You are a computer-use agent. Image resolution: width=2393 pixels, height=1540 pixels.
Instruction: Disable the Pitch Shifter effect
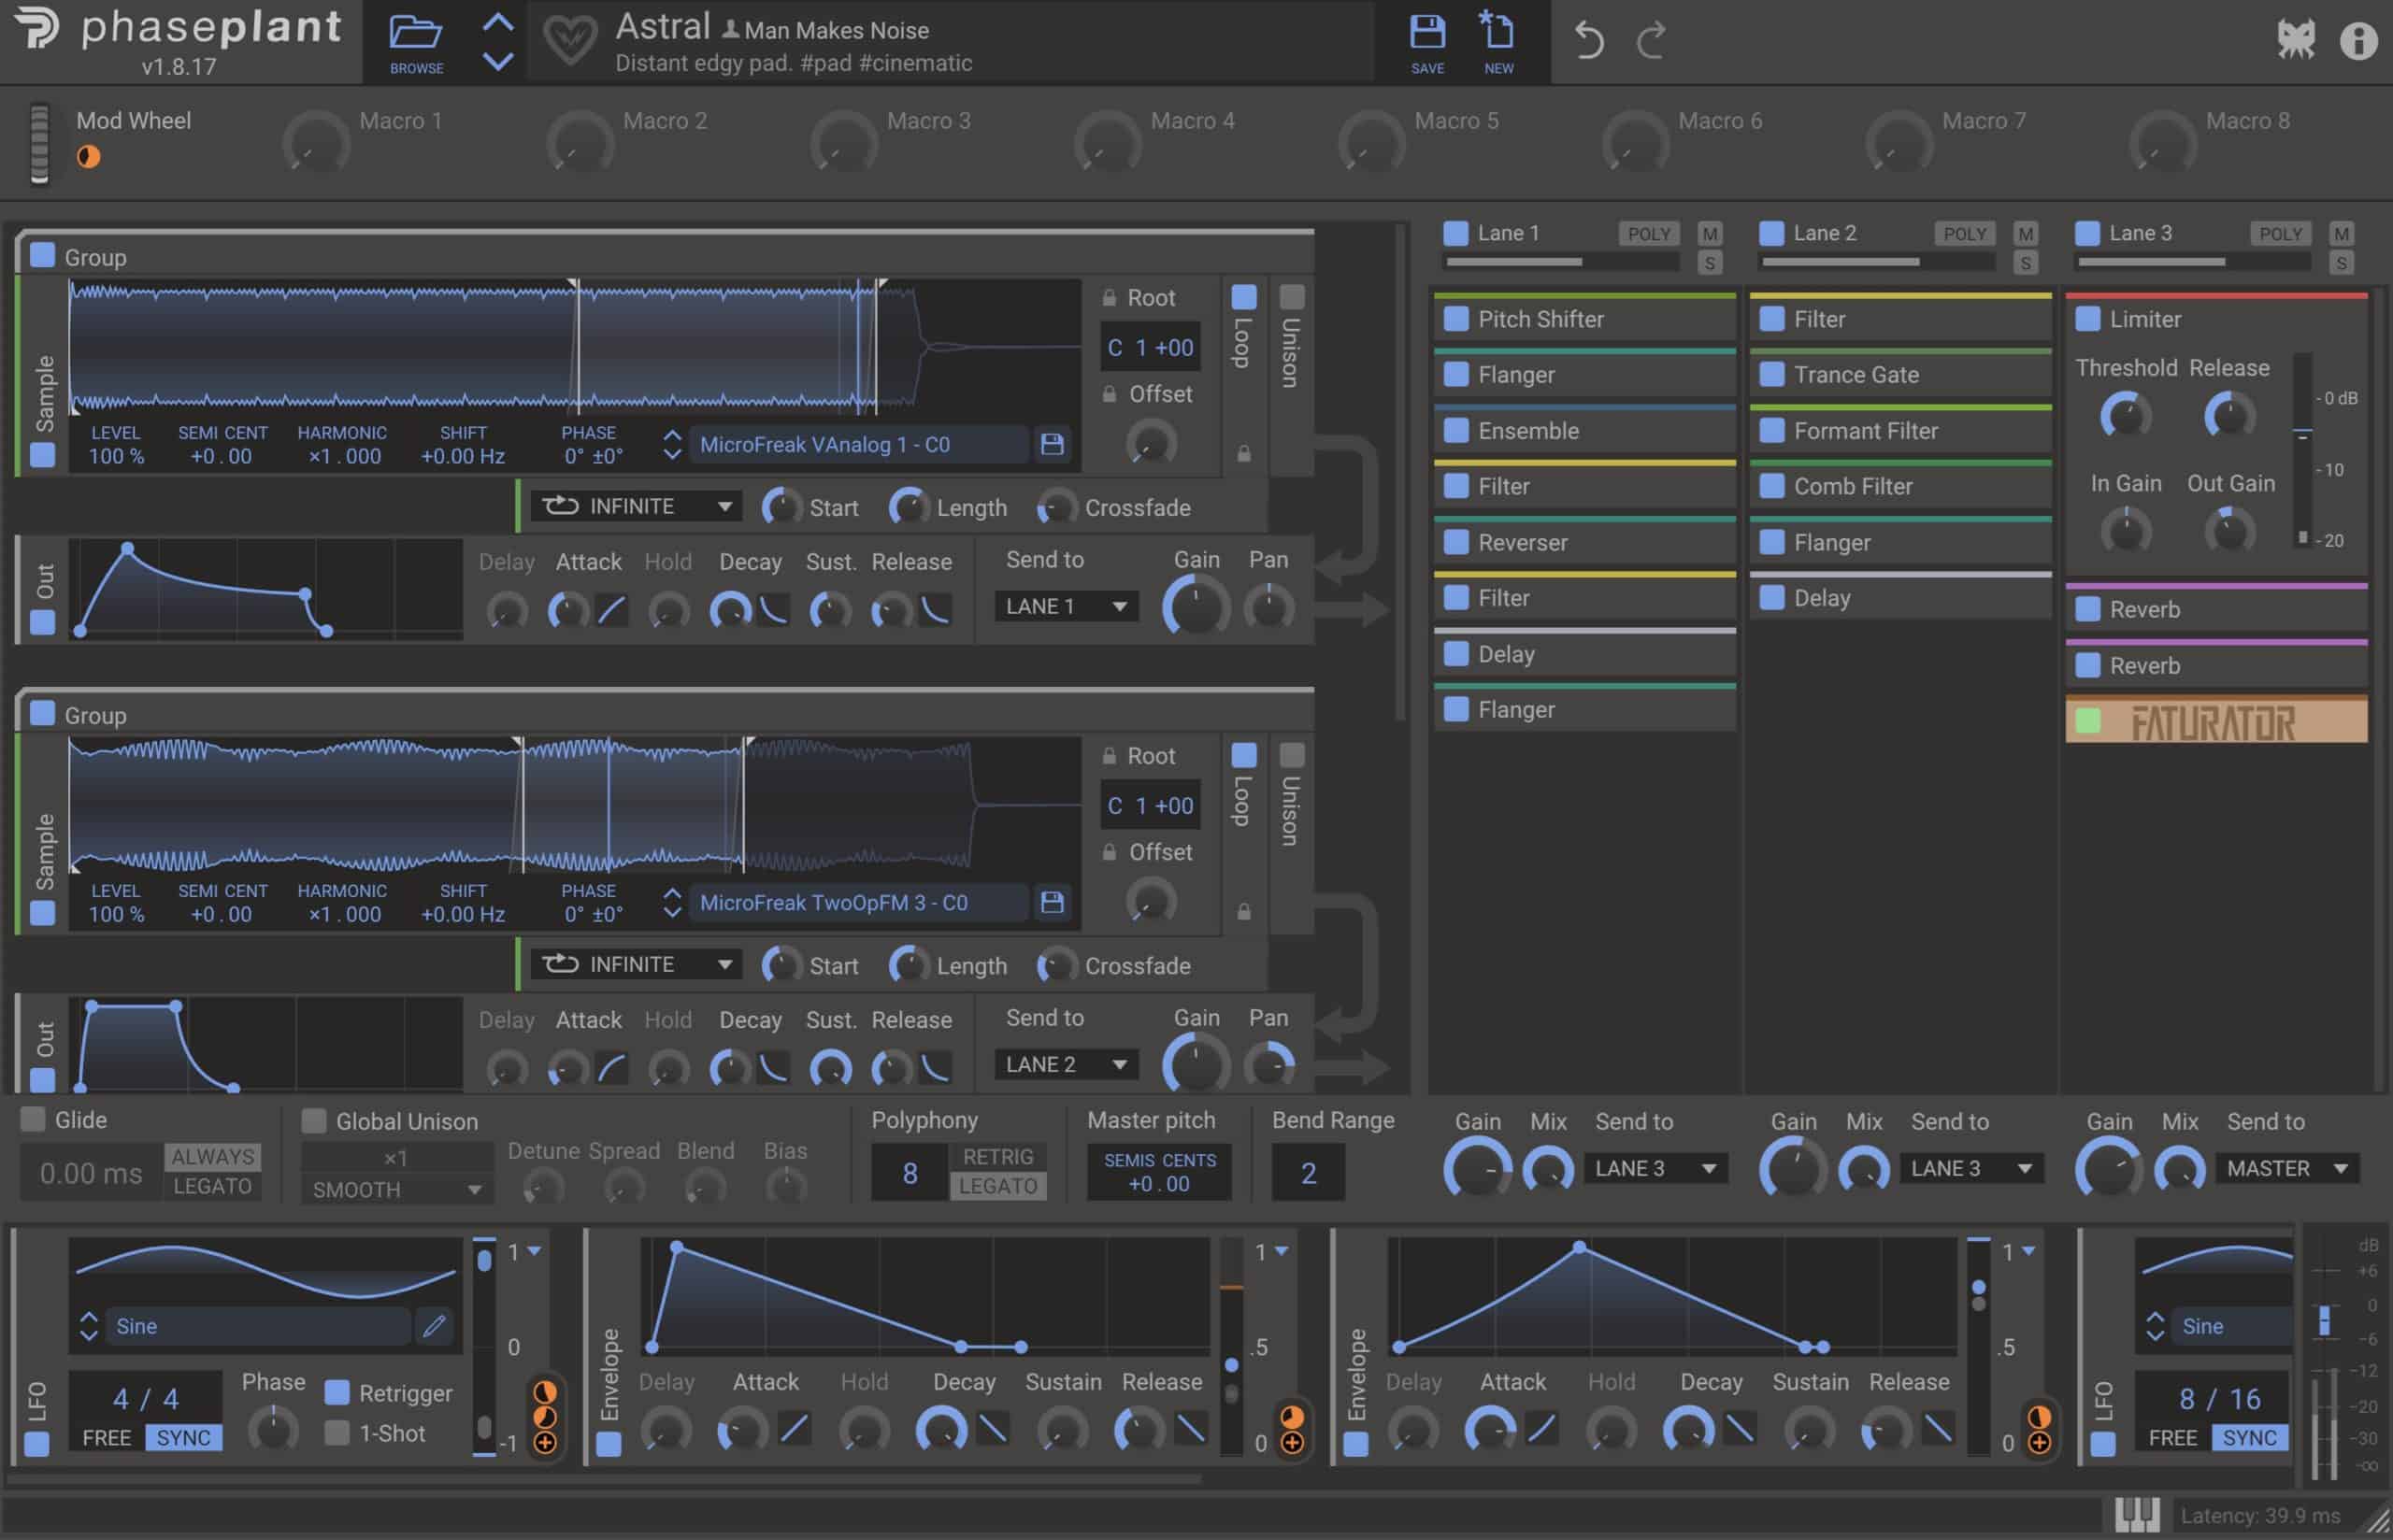point(1456,319)
